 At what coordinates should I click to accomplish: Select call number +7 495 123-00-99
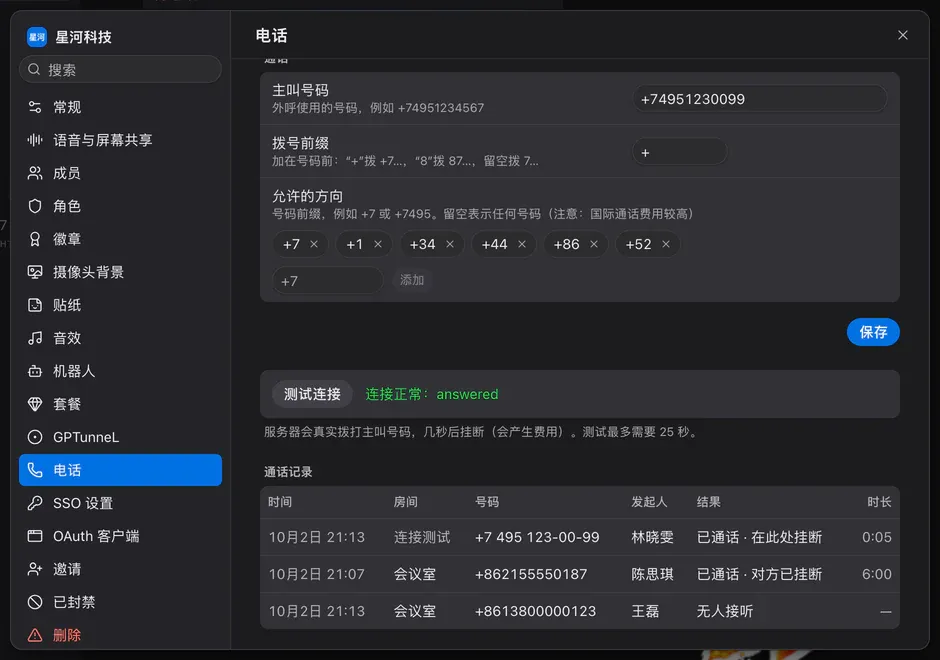537,537
